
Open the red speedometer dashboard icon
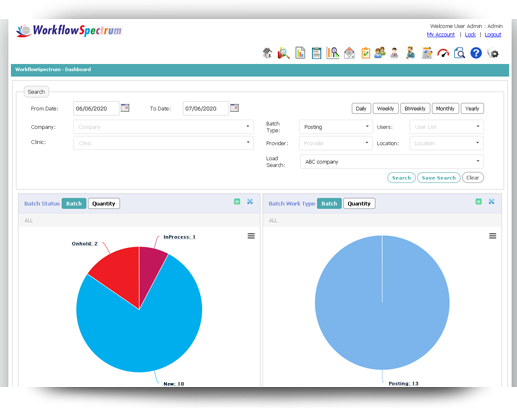pos(443,53)
